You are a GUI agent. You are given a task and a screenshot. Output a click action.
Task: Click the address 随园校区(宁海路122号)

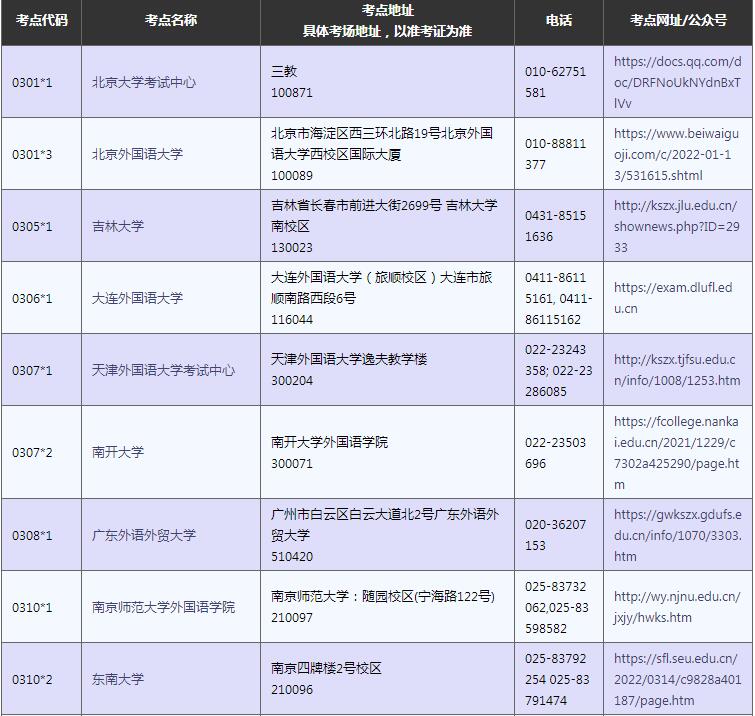[429, 597]
